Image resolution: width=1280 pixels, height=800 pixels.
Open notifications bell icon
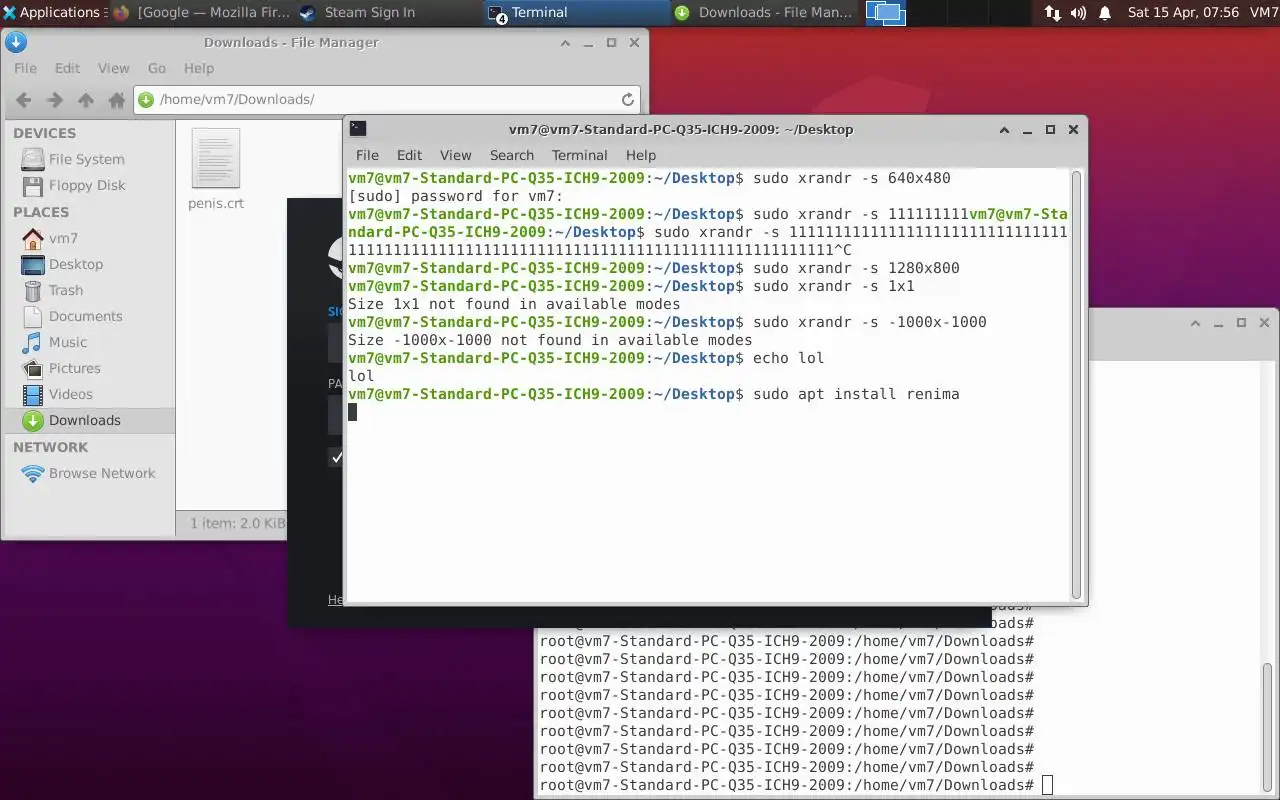click(x=1105, y=13)
